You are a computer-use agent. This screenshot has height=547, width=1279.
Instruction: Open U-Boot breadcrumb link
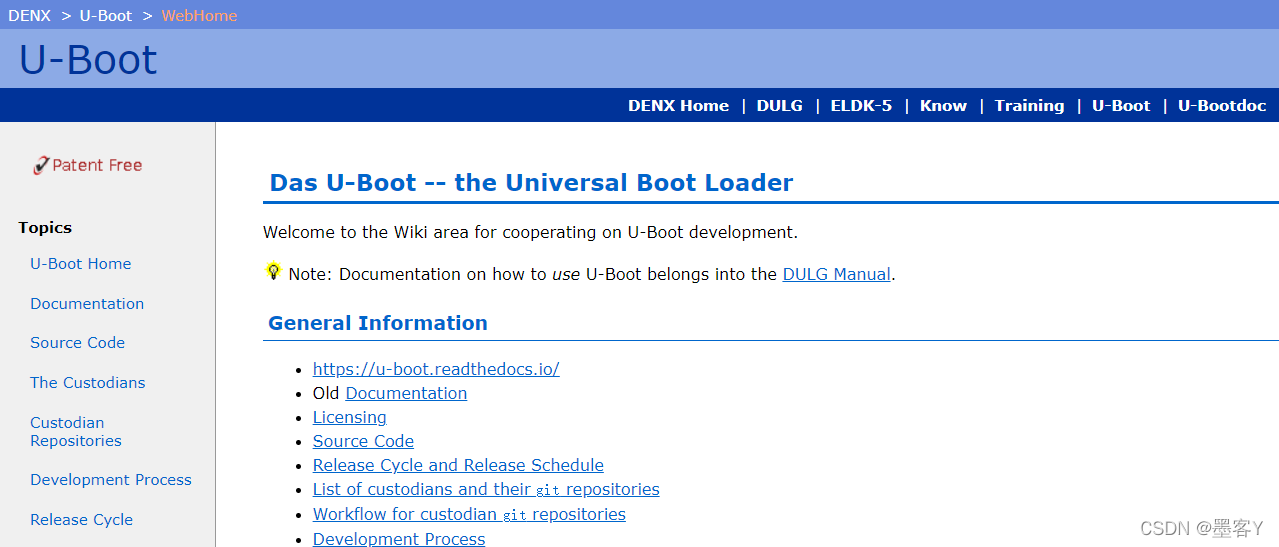pyautogui.click(x=106, y=15)
